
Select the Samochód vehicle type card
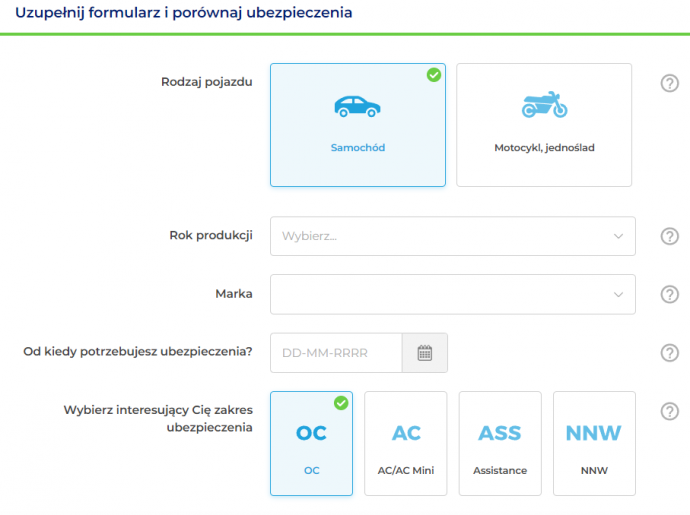358,125
